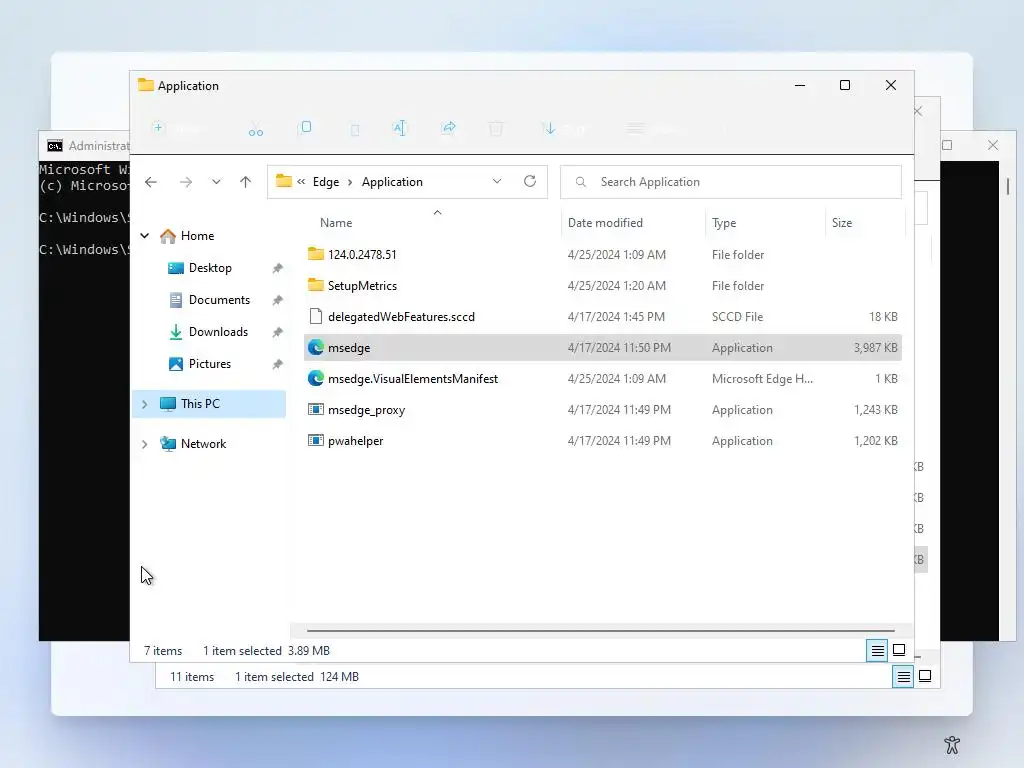The image size is (1024, 768).
Task: Select Downloads in the navigation pane
Action: [x=218, y=332]
